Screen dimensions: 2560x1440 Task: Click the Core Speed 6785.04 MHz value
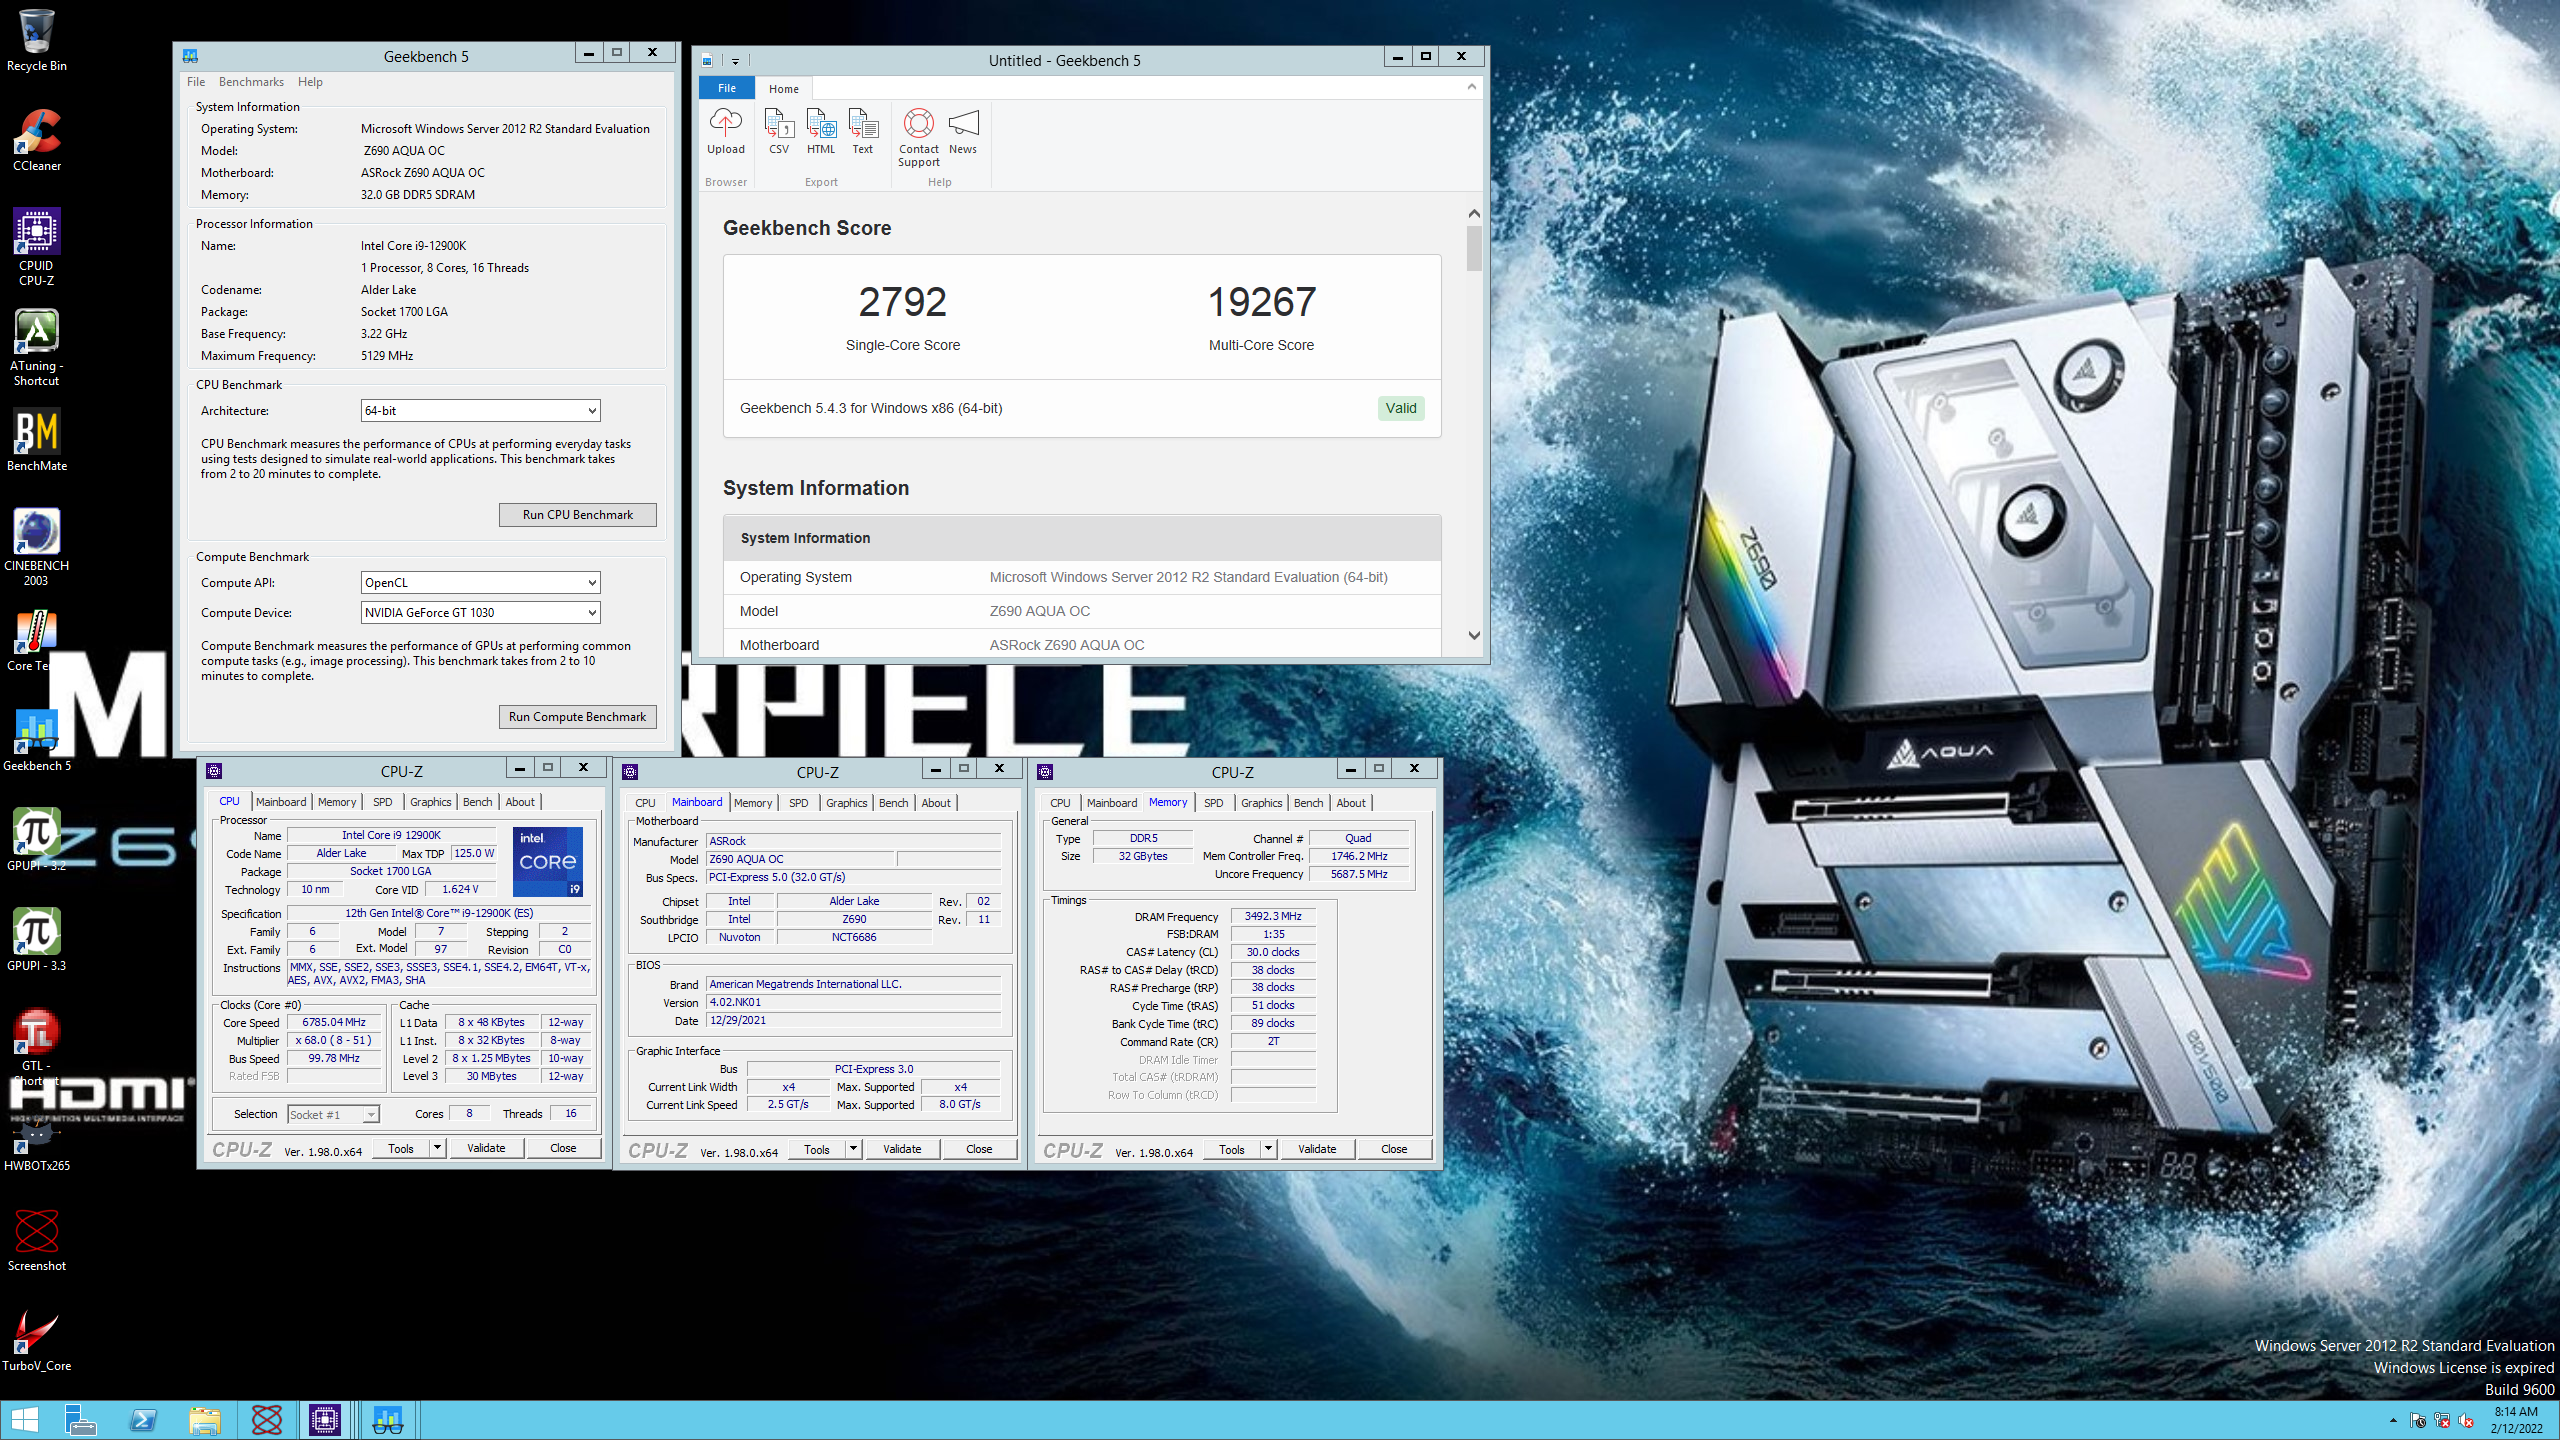(x=334, y=1022)
